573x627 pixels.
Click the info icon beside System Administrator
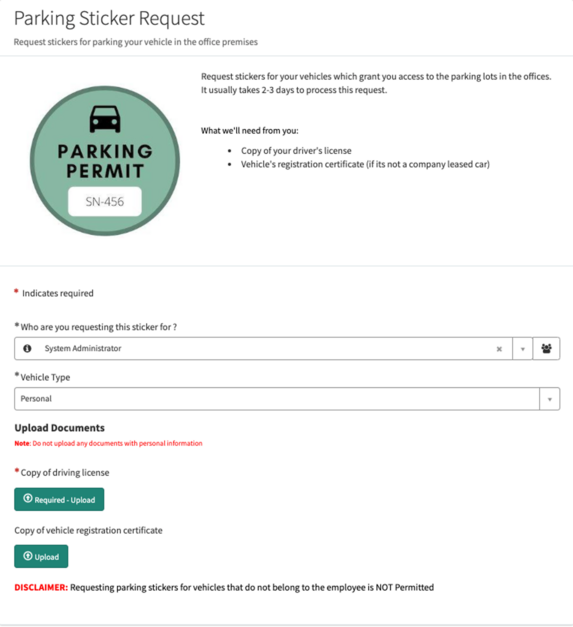[27, 348]
